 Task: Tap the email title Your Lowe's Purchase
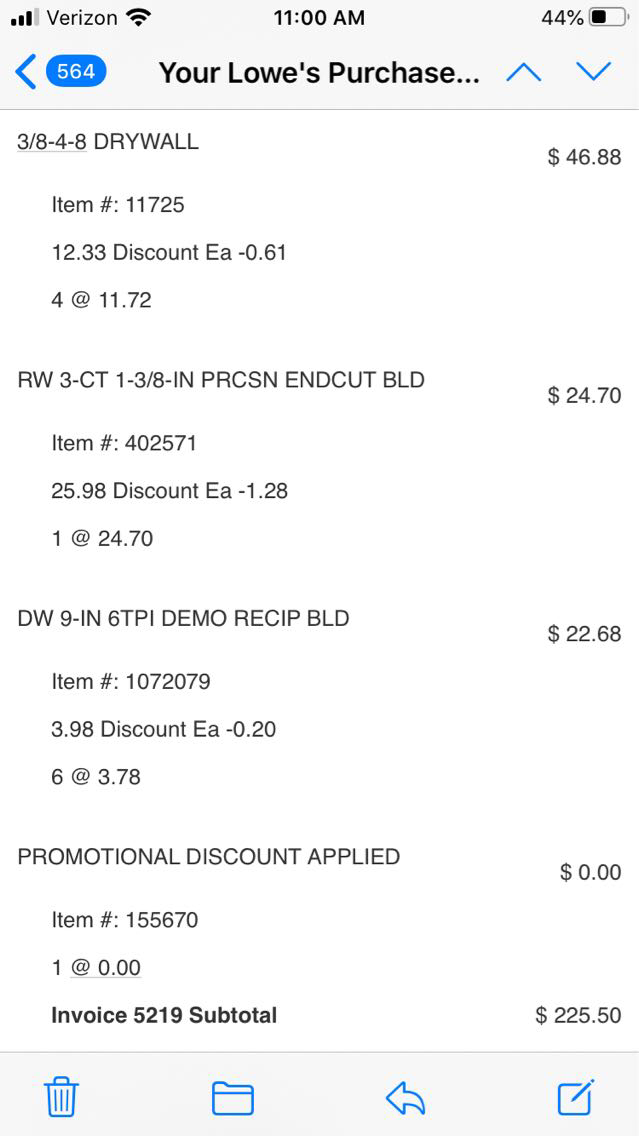click(319, 73)
